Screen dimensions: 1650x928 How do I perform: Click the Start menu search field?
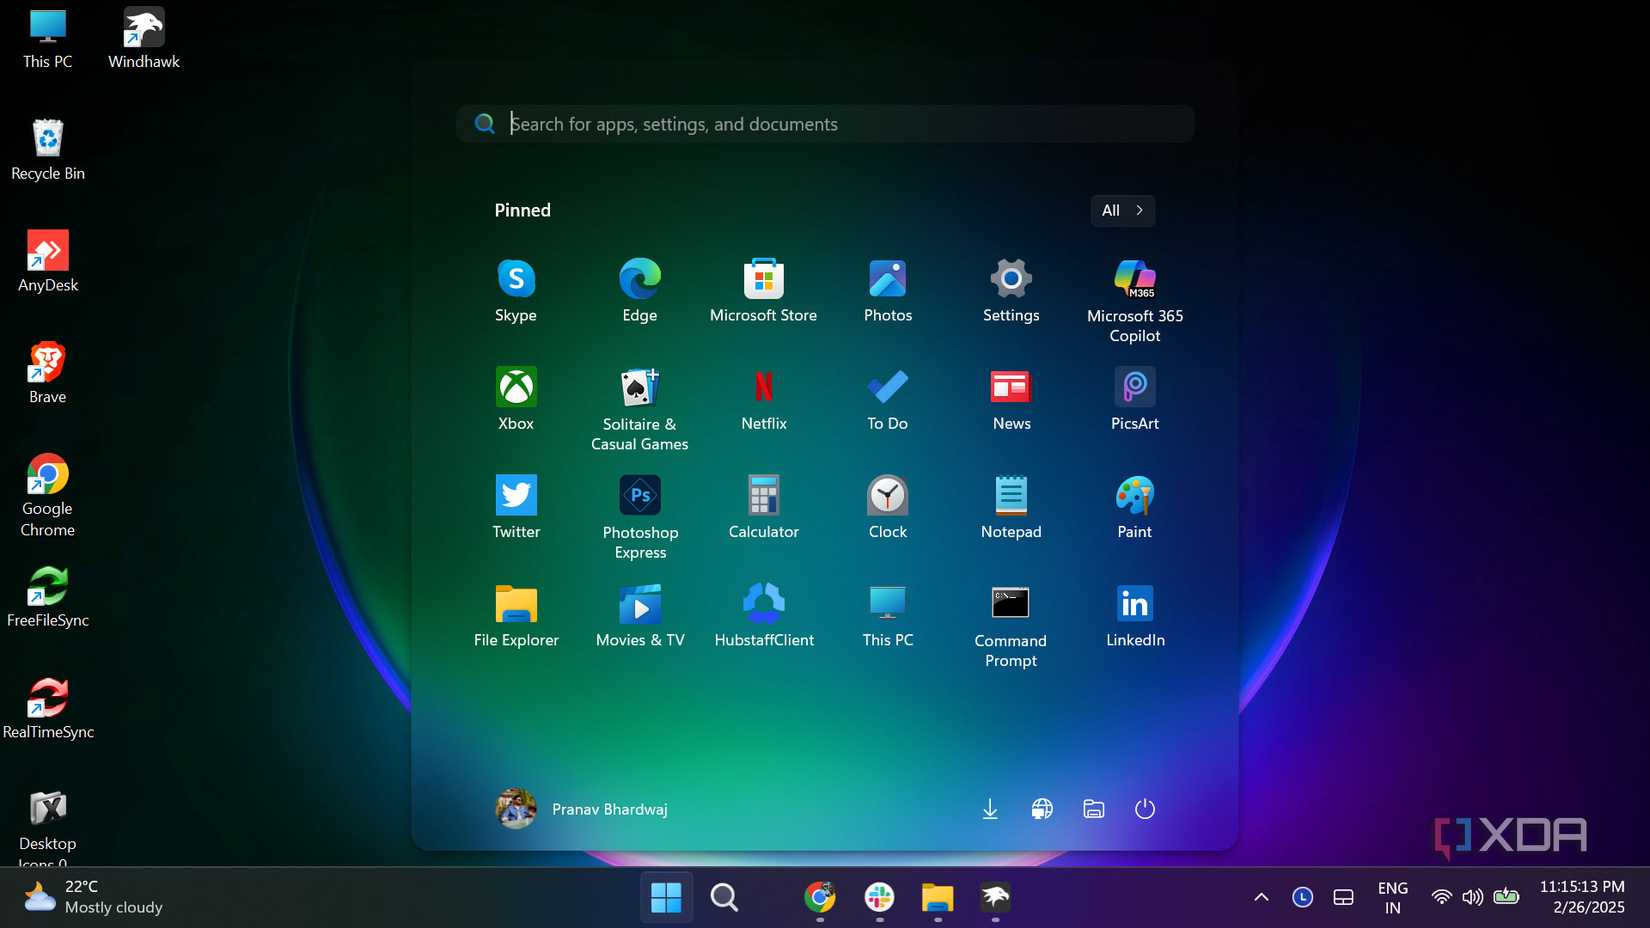point(825,123)
